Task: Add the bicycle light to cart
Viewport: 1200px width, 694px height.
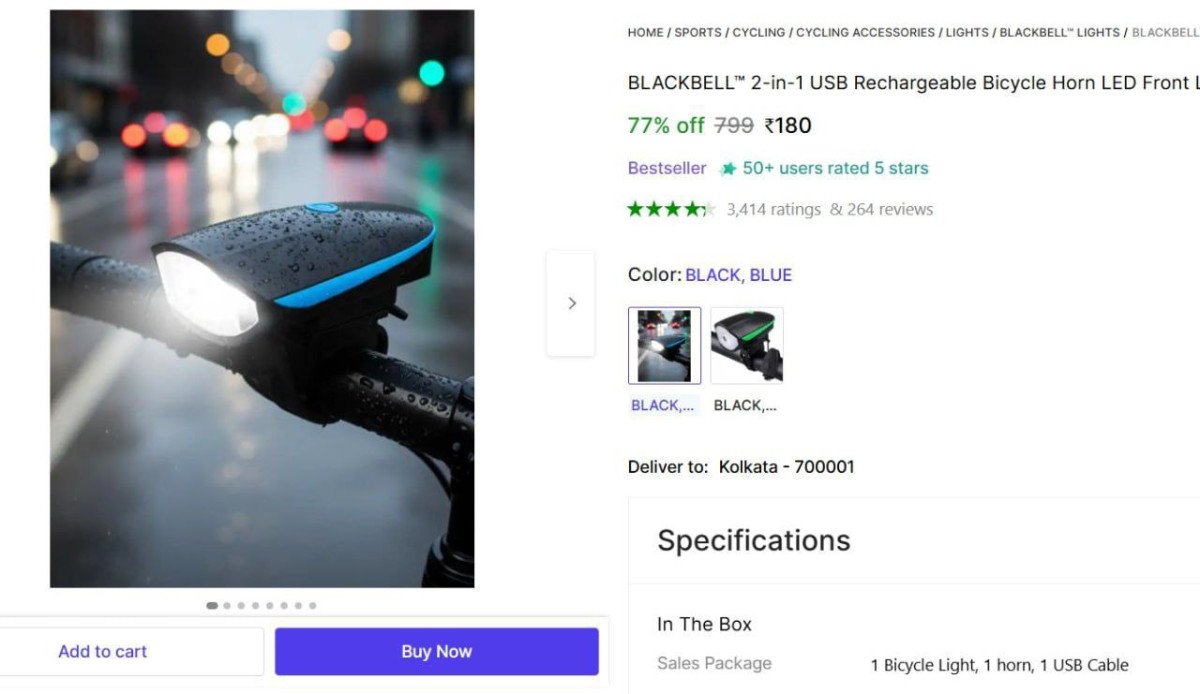Action: (x=102, y=651)
